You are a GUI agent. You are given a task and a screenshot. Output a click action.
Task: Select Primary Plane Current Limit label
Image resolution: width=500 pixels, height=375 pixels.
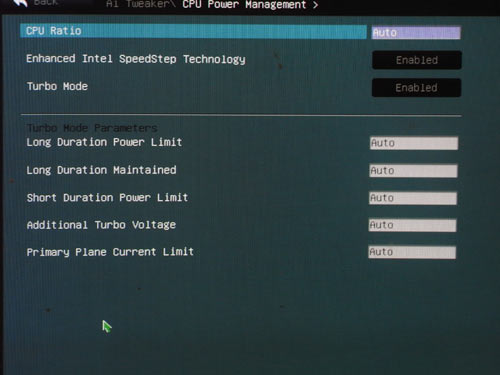[110, 252]
